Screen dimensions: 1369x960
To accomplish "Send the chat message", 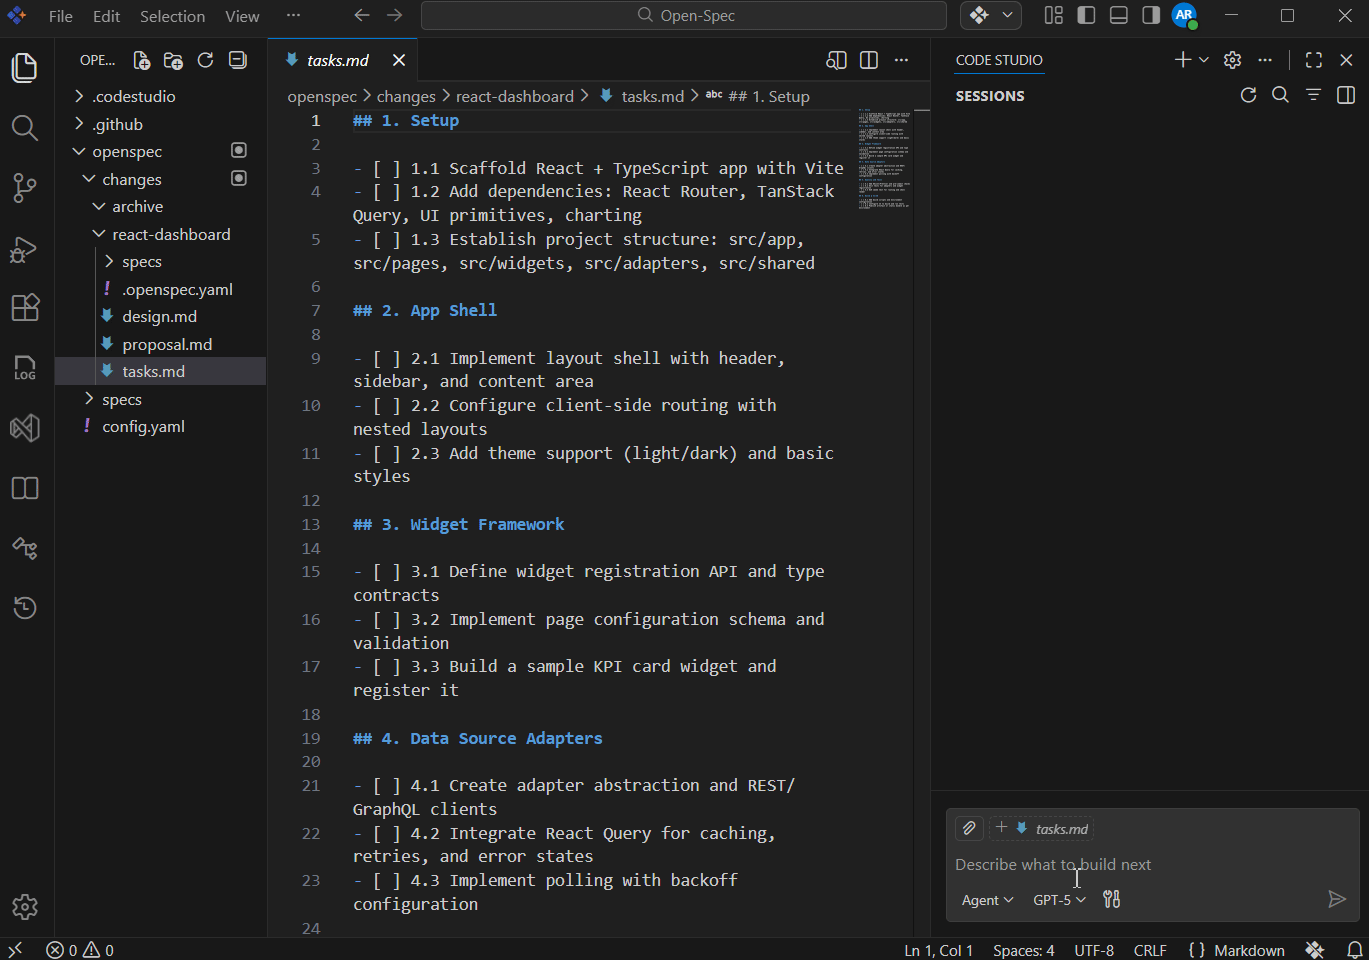I will tap(1336, 899).
